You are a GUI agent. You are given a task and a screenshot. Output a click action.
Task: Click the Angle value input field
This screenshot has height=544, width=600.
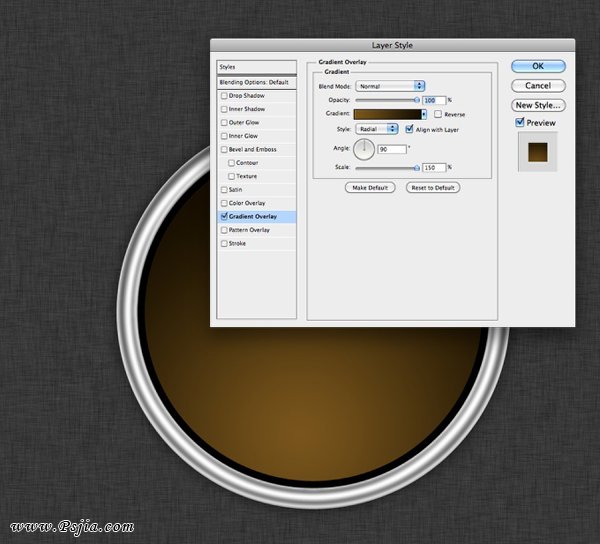pyautogui.click(x=390, y=149)
